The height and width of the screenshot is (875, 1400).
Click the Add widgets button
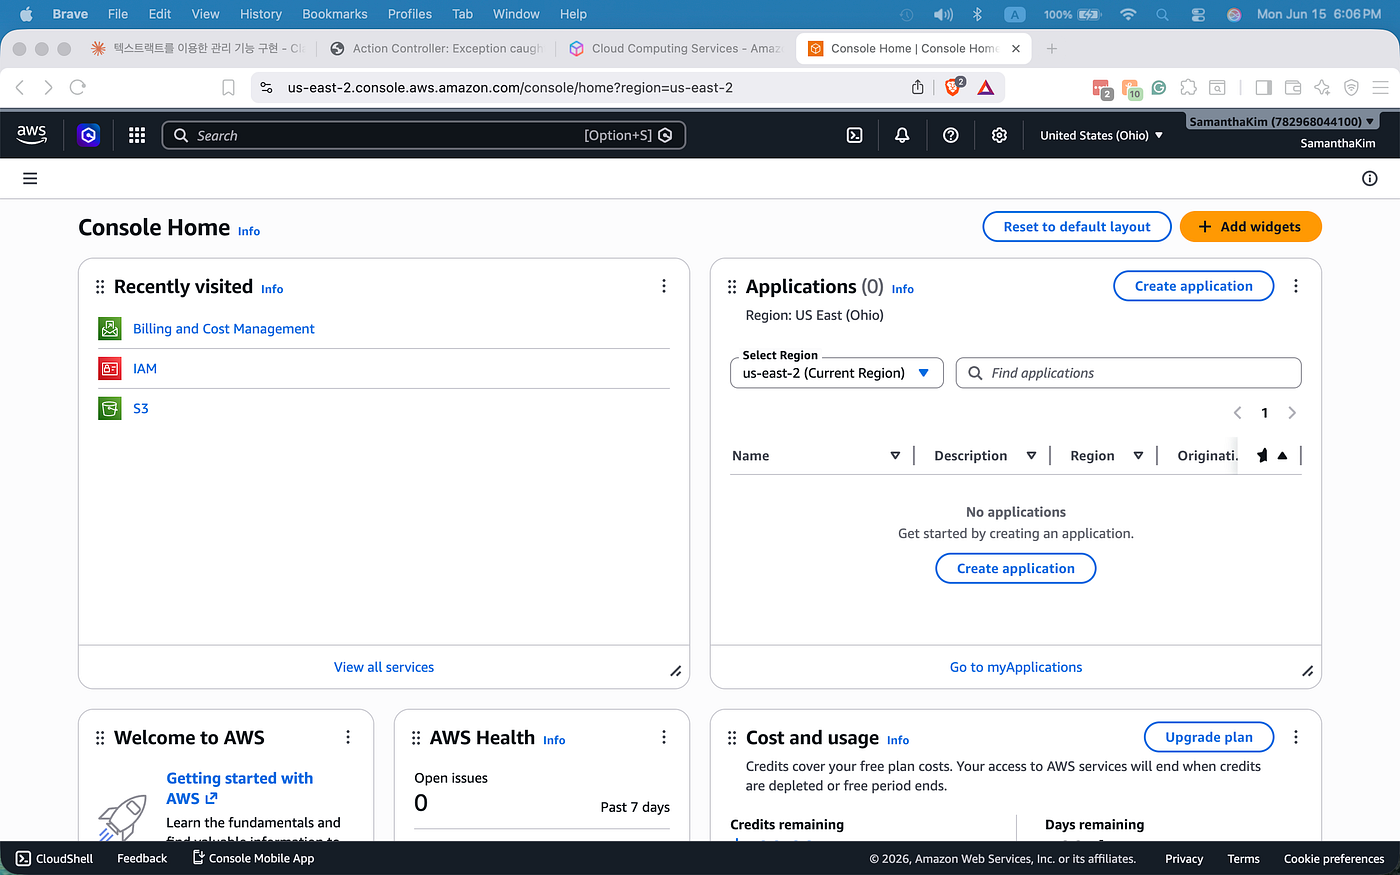1251,227
